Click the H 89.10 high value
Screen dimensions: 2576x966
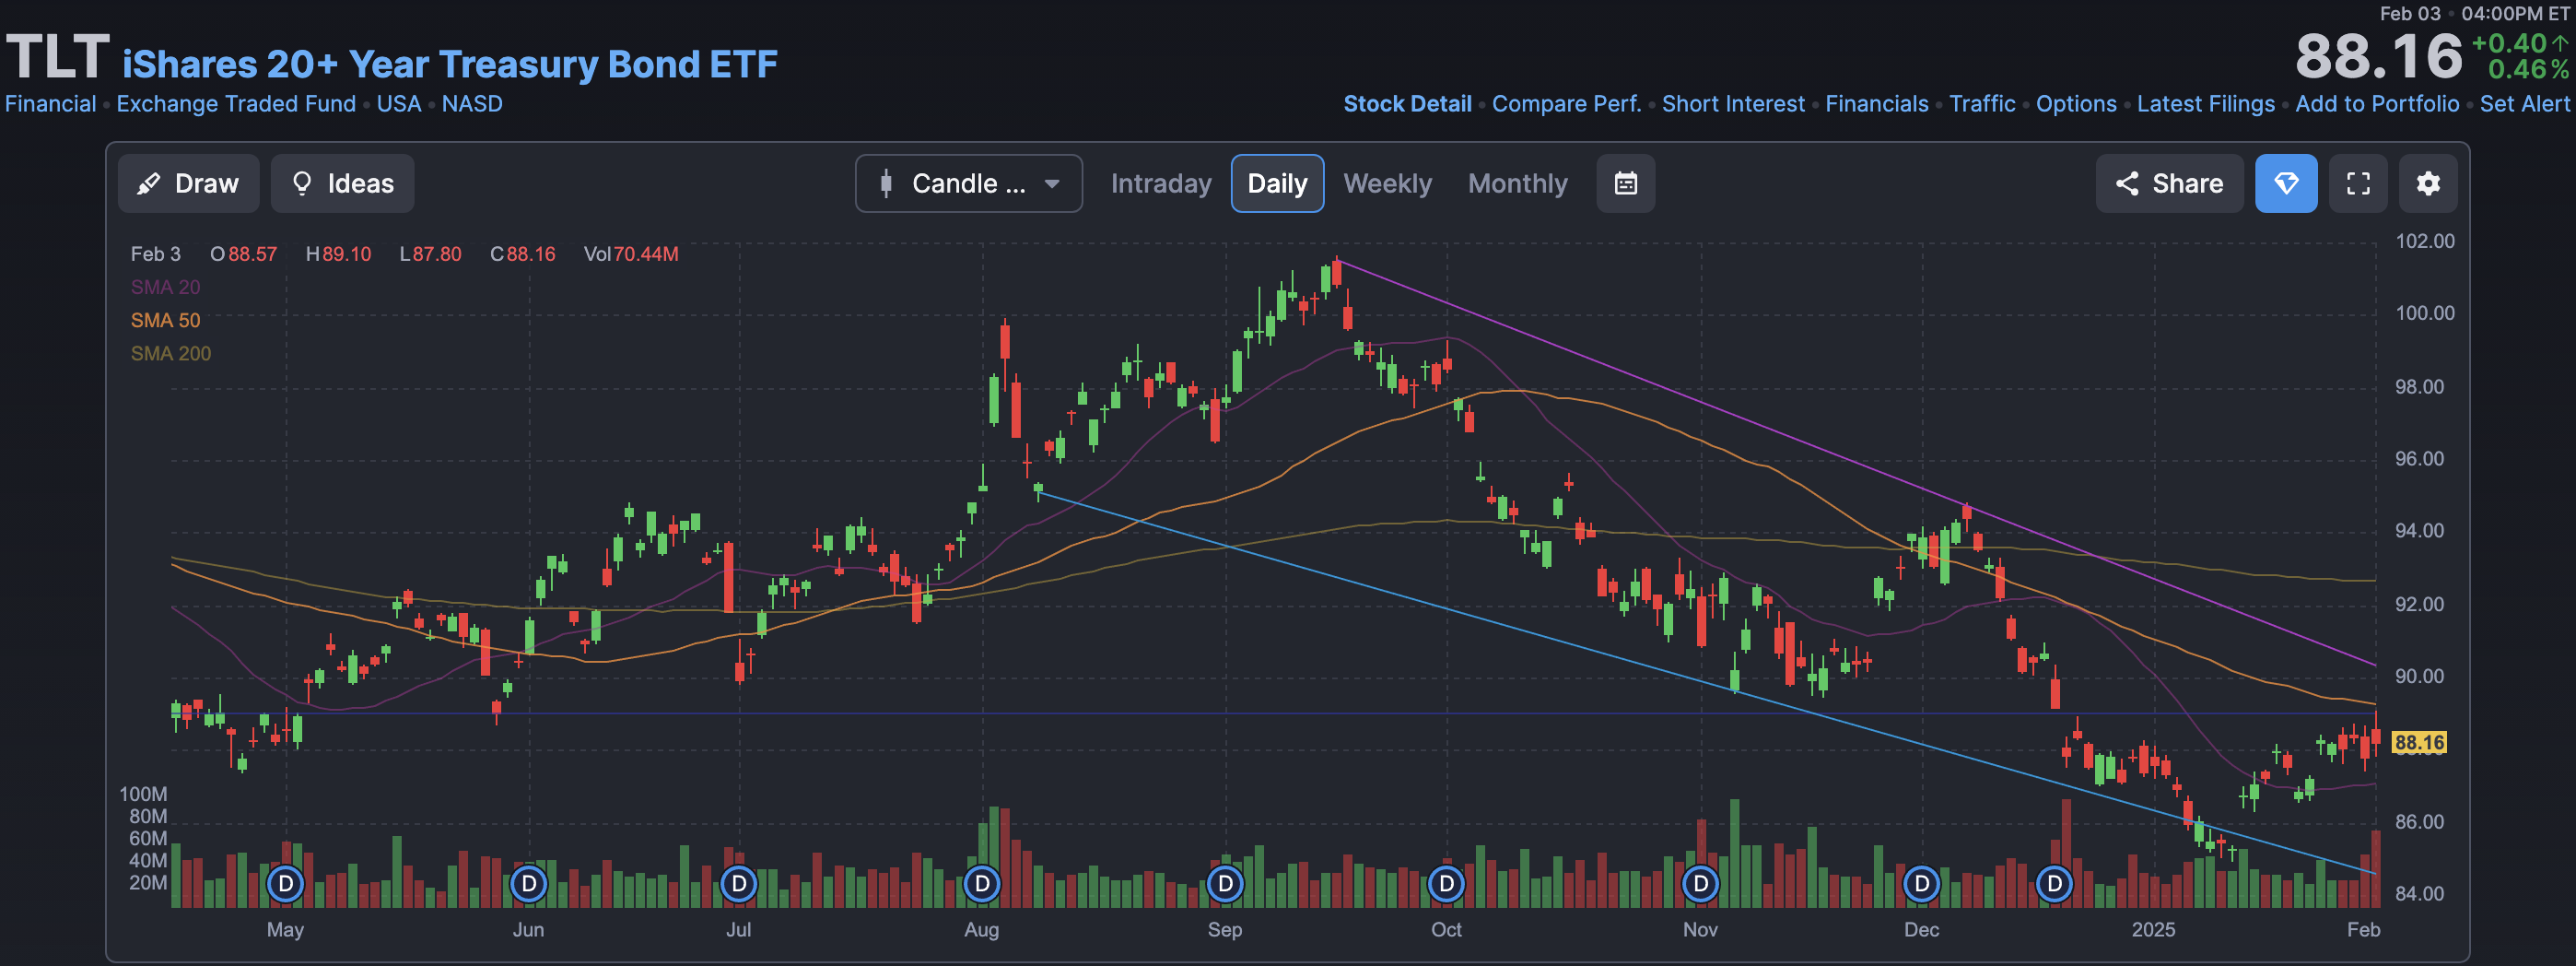point(338,254)
